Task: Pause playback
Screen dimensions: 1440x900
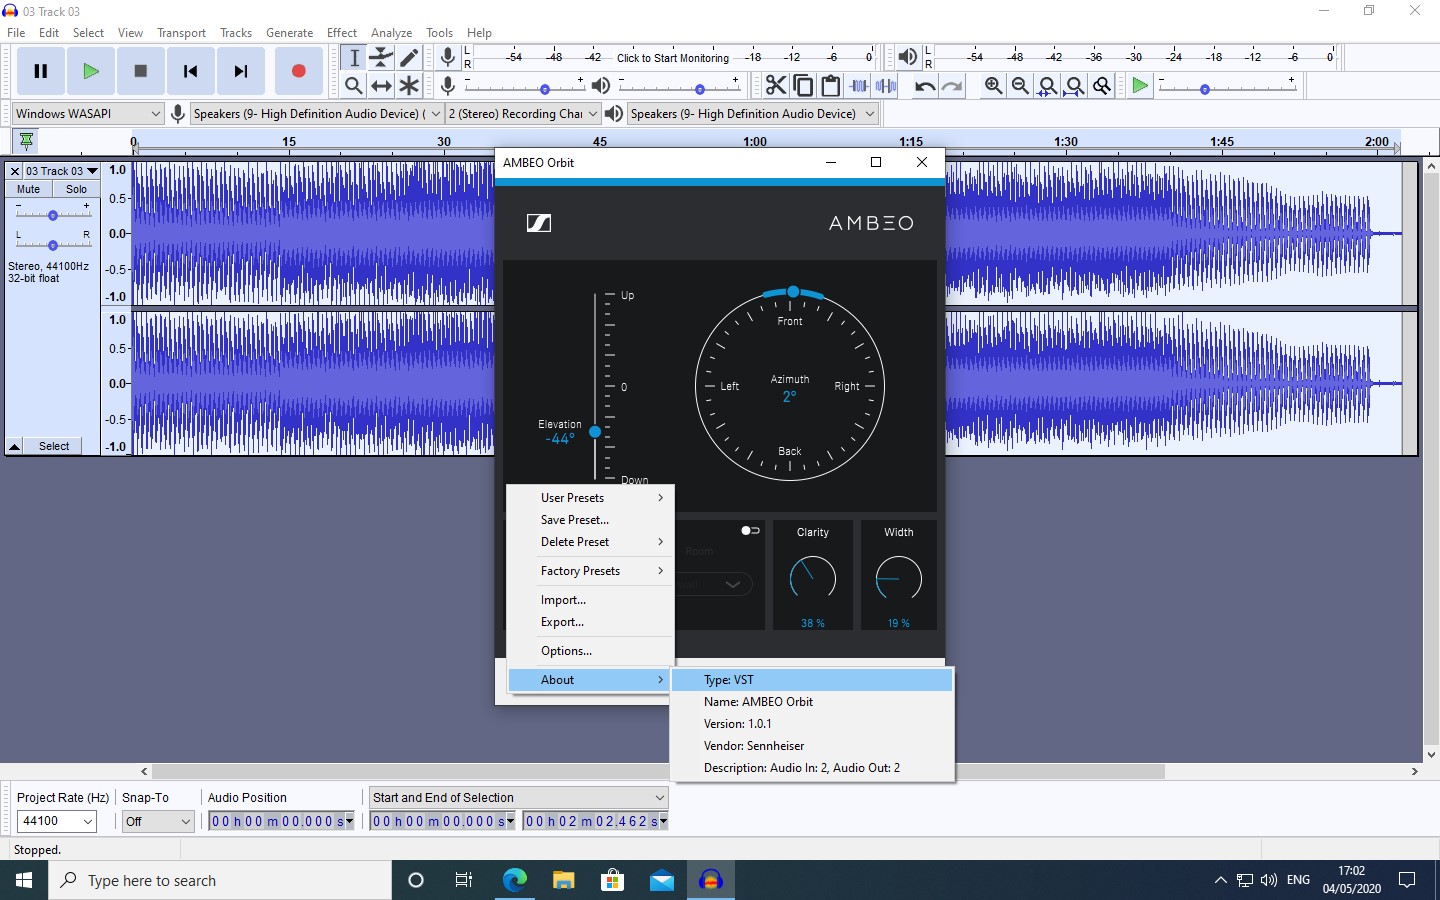Action: tap(41, 71)
